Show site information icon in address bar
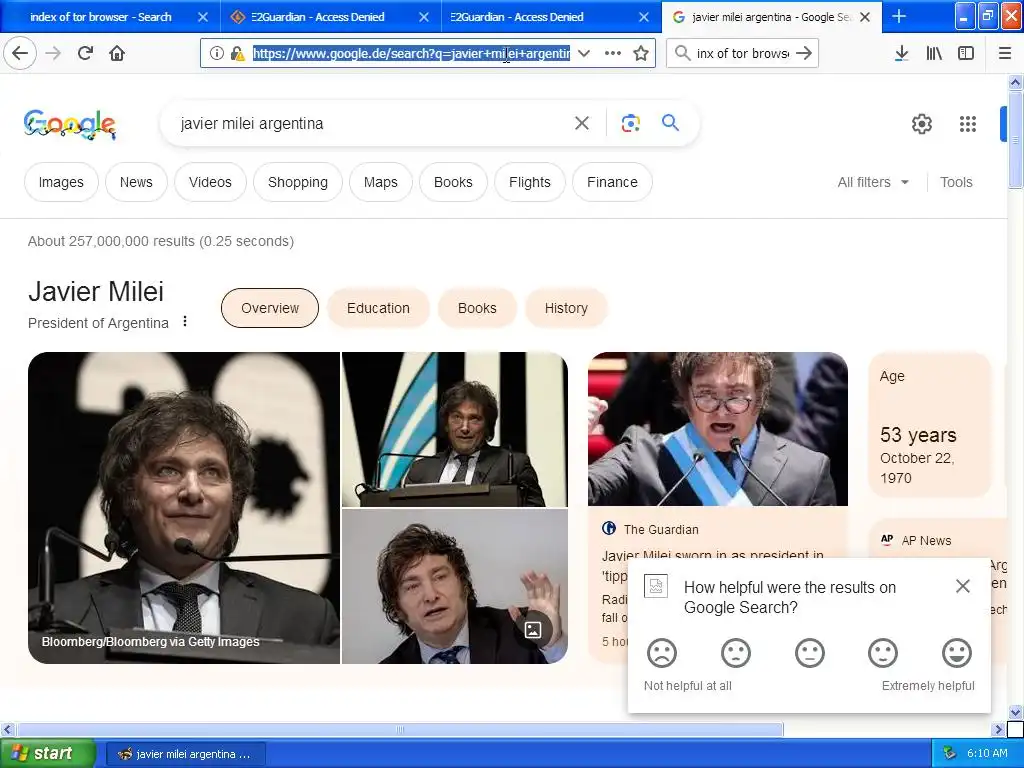 pos(217,54)
